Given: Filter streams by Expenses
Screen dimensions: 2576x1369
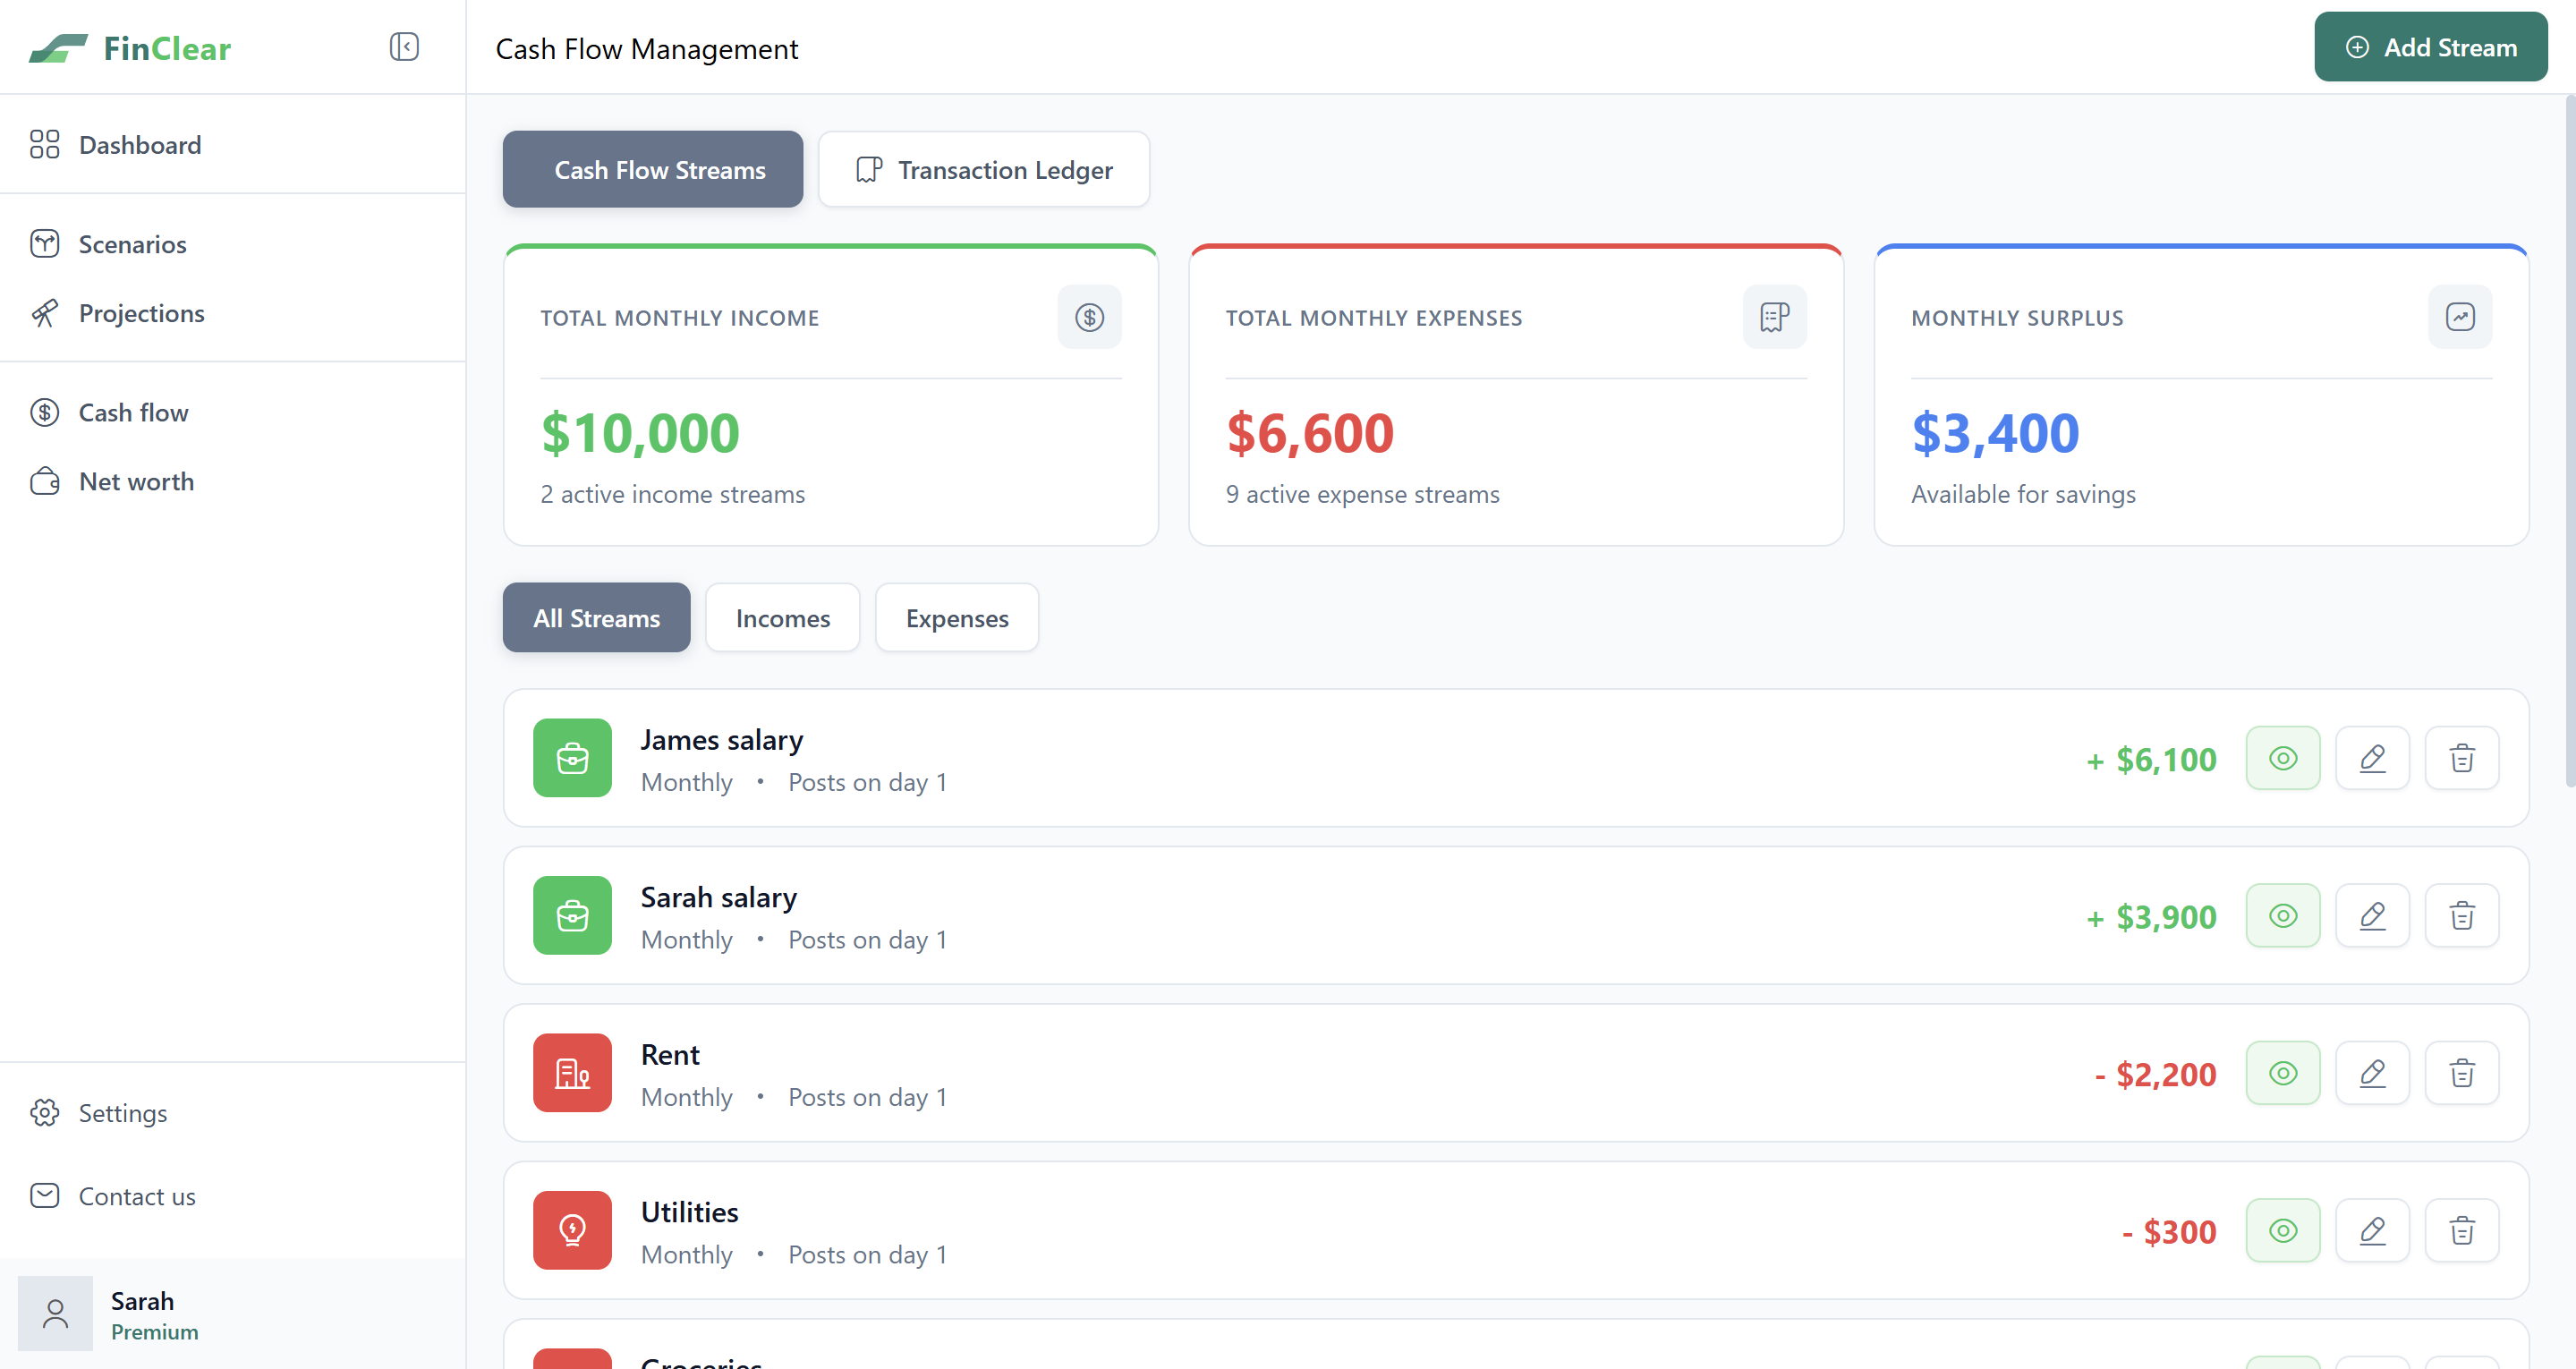Looking at the screenshot, I should (956, 618).
